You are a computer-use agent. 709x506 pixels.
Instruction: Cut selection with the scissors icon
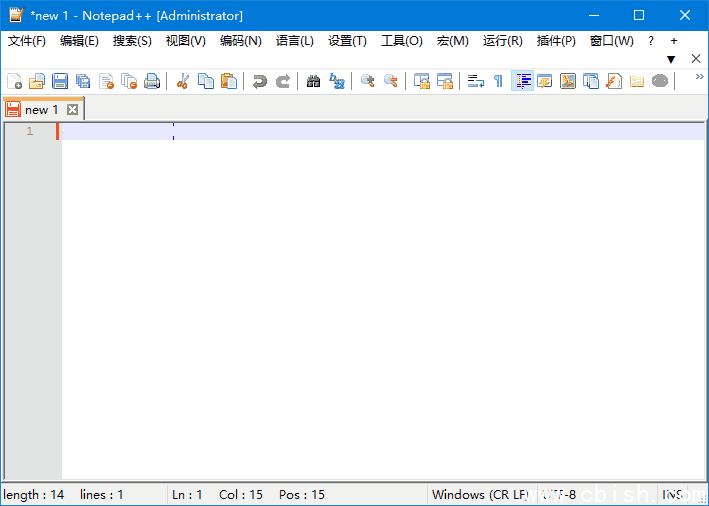click(x=183, y=81)
